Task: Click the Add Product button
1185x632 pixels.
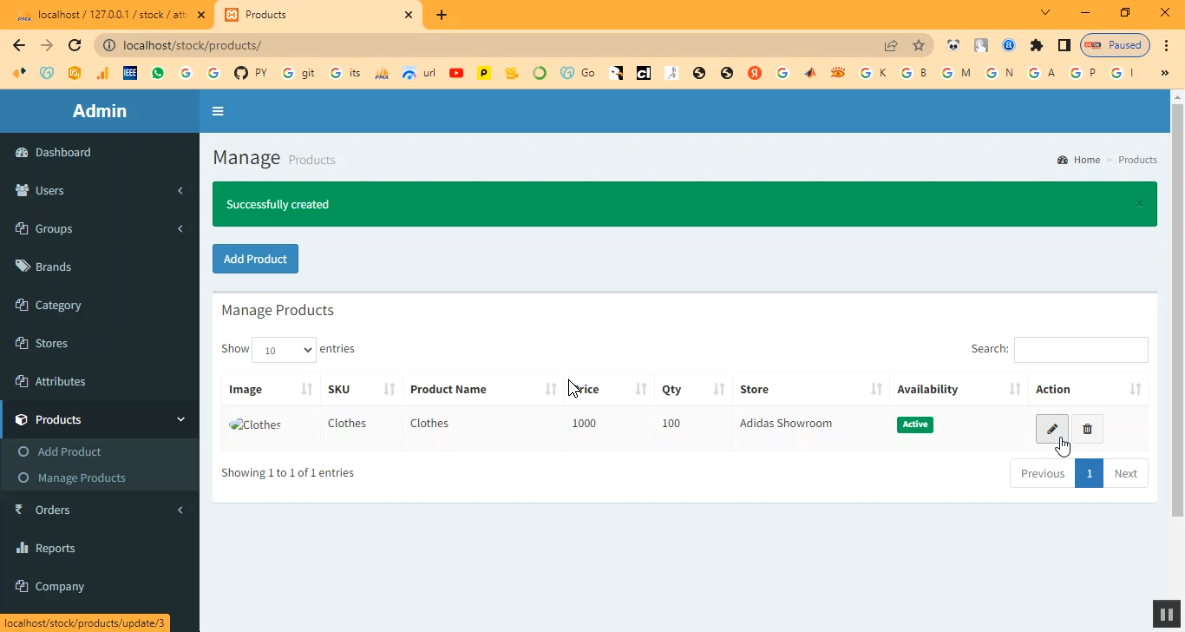Action: pyautogui.click(x=255, y=259)
